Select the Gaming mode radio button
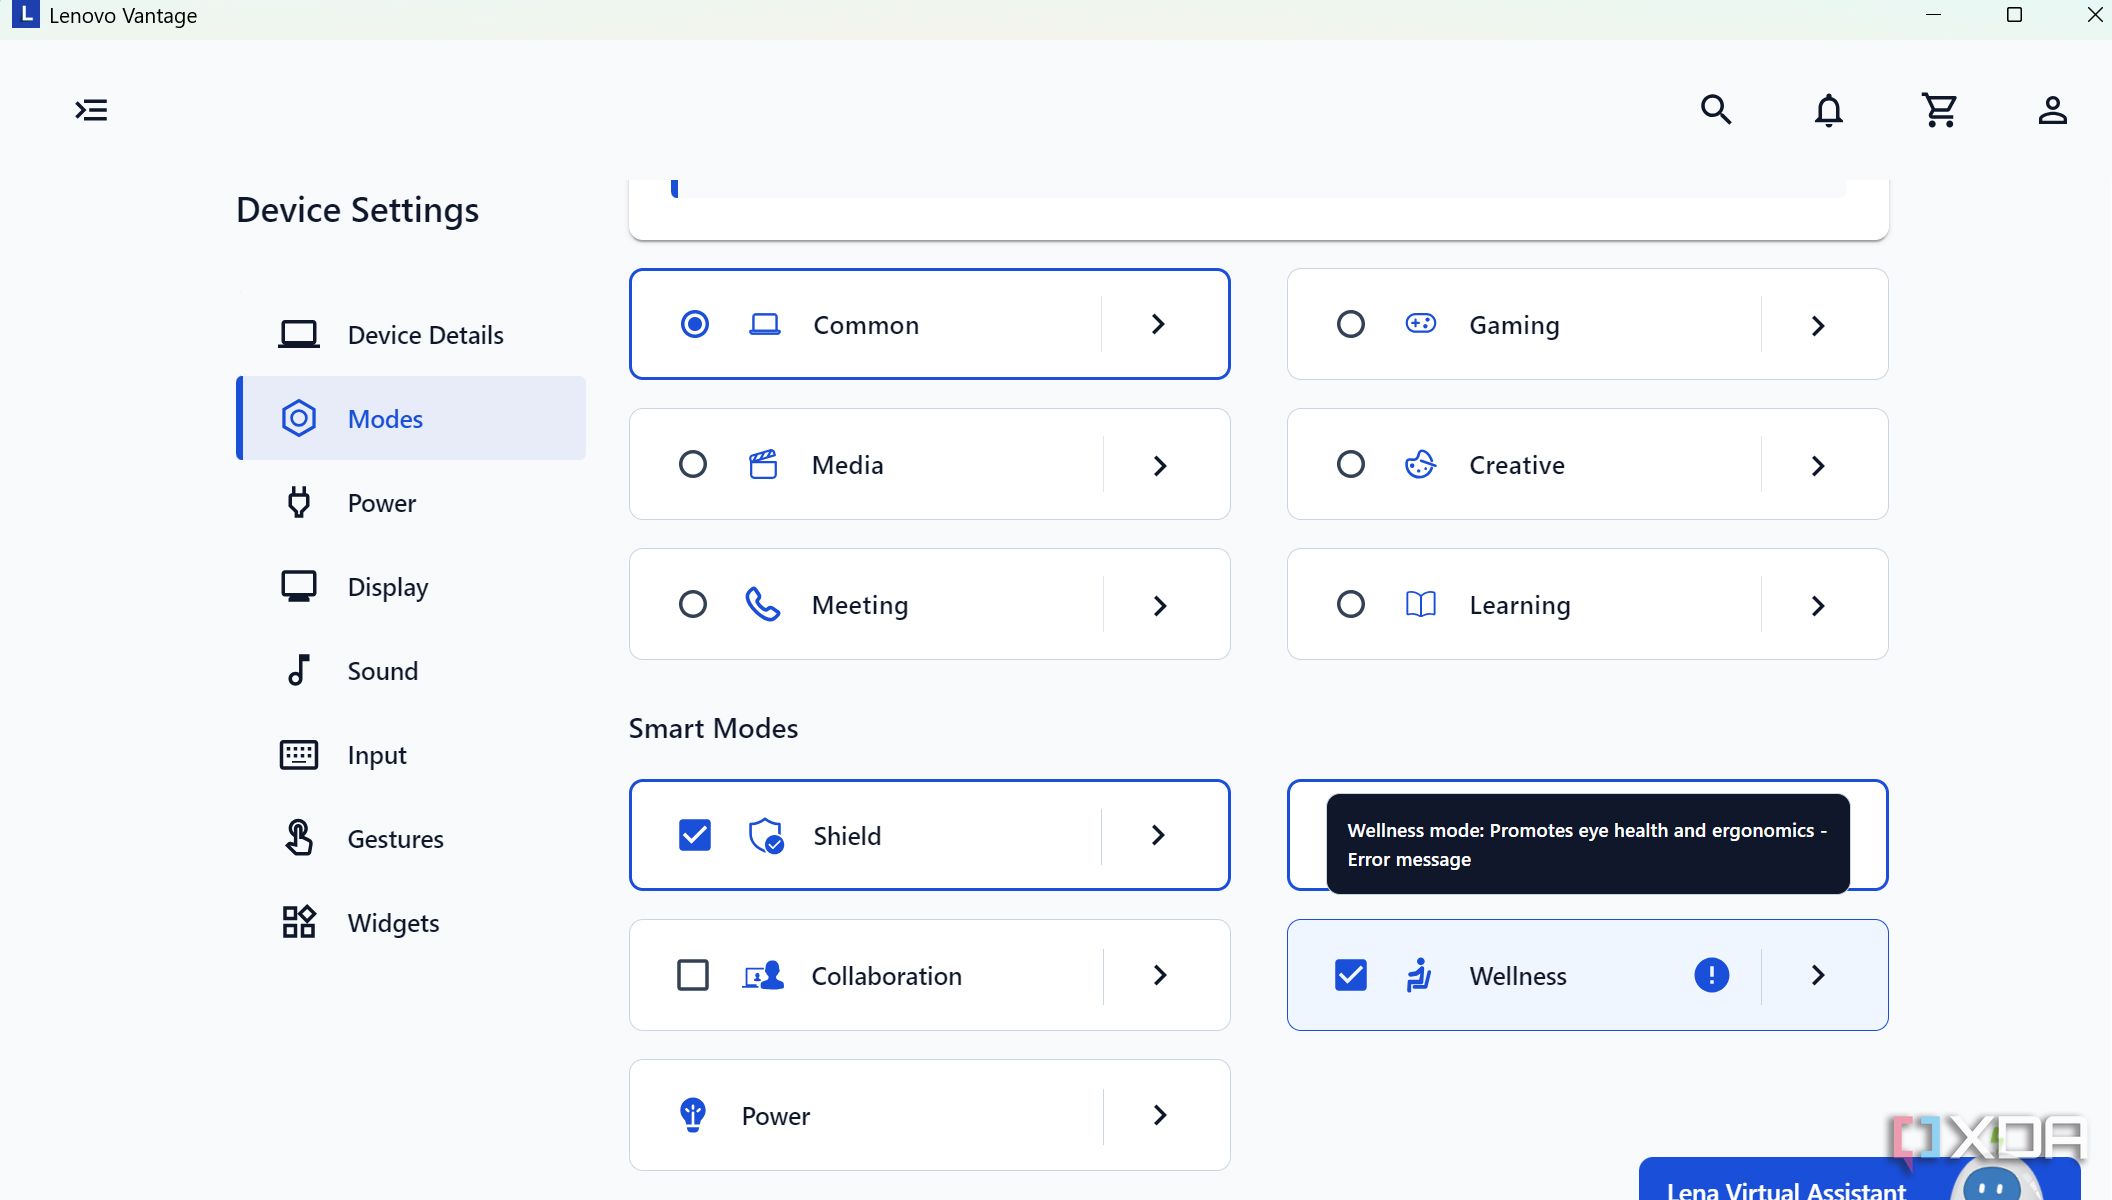 click(1350, 324)
